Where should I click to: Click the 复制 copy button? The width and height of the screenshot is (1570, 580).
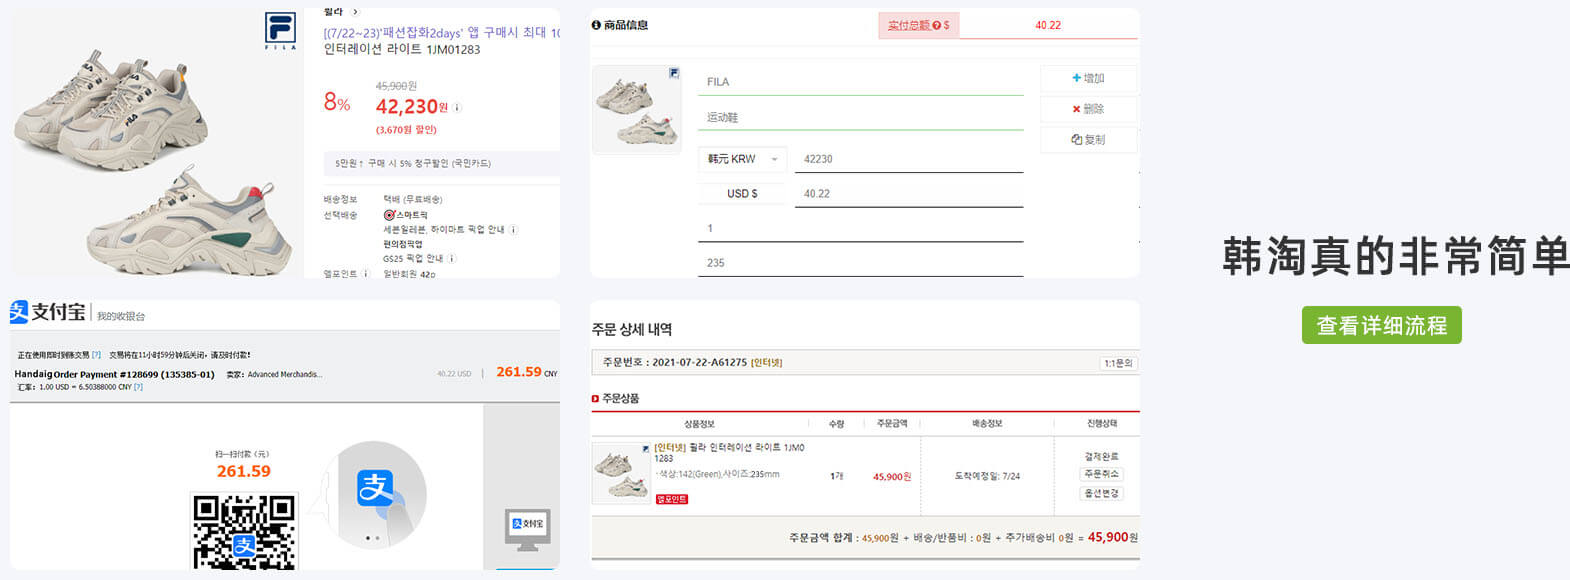(x=1088, y=140)
